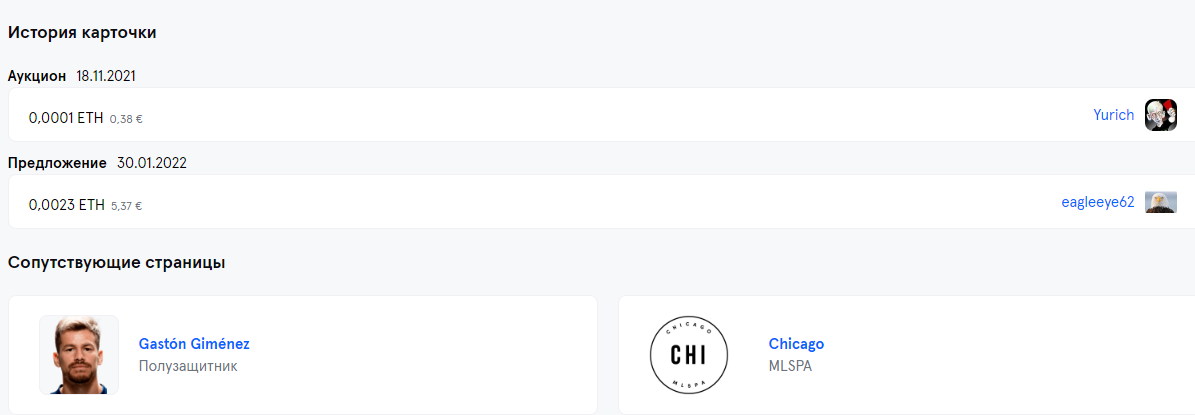Click the auction date 18.11.2021

click(x=106, y=76)
